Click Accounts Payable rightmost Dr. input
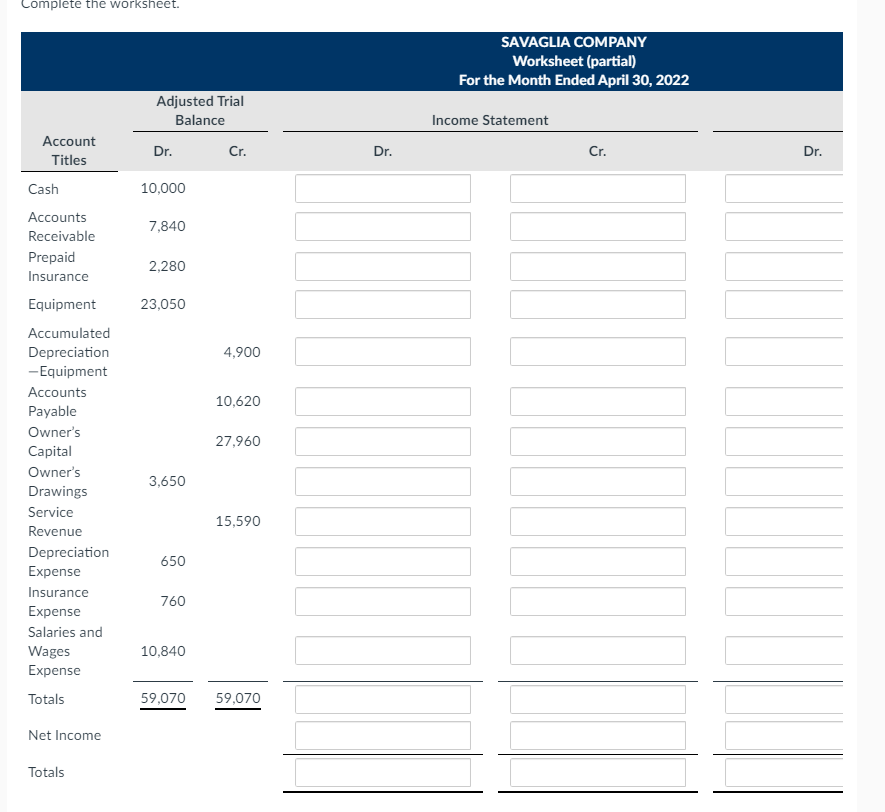The height and width of the screenshot is (812, 885). pyautogui.click(x=784, y=401)
